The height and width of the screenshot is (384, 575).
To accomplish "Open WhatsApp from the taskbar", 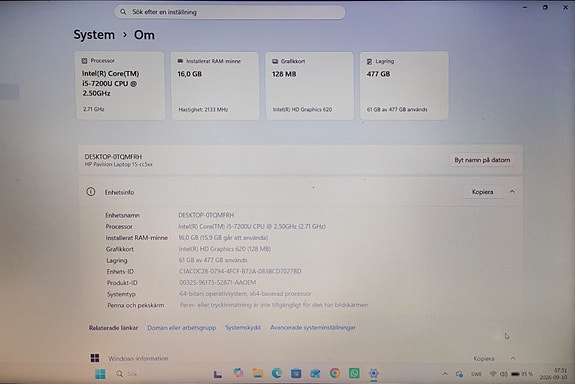I will tap(354, 373).
